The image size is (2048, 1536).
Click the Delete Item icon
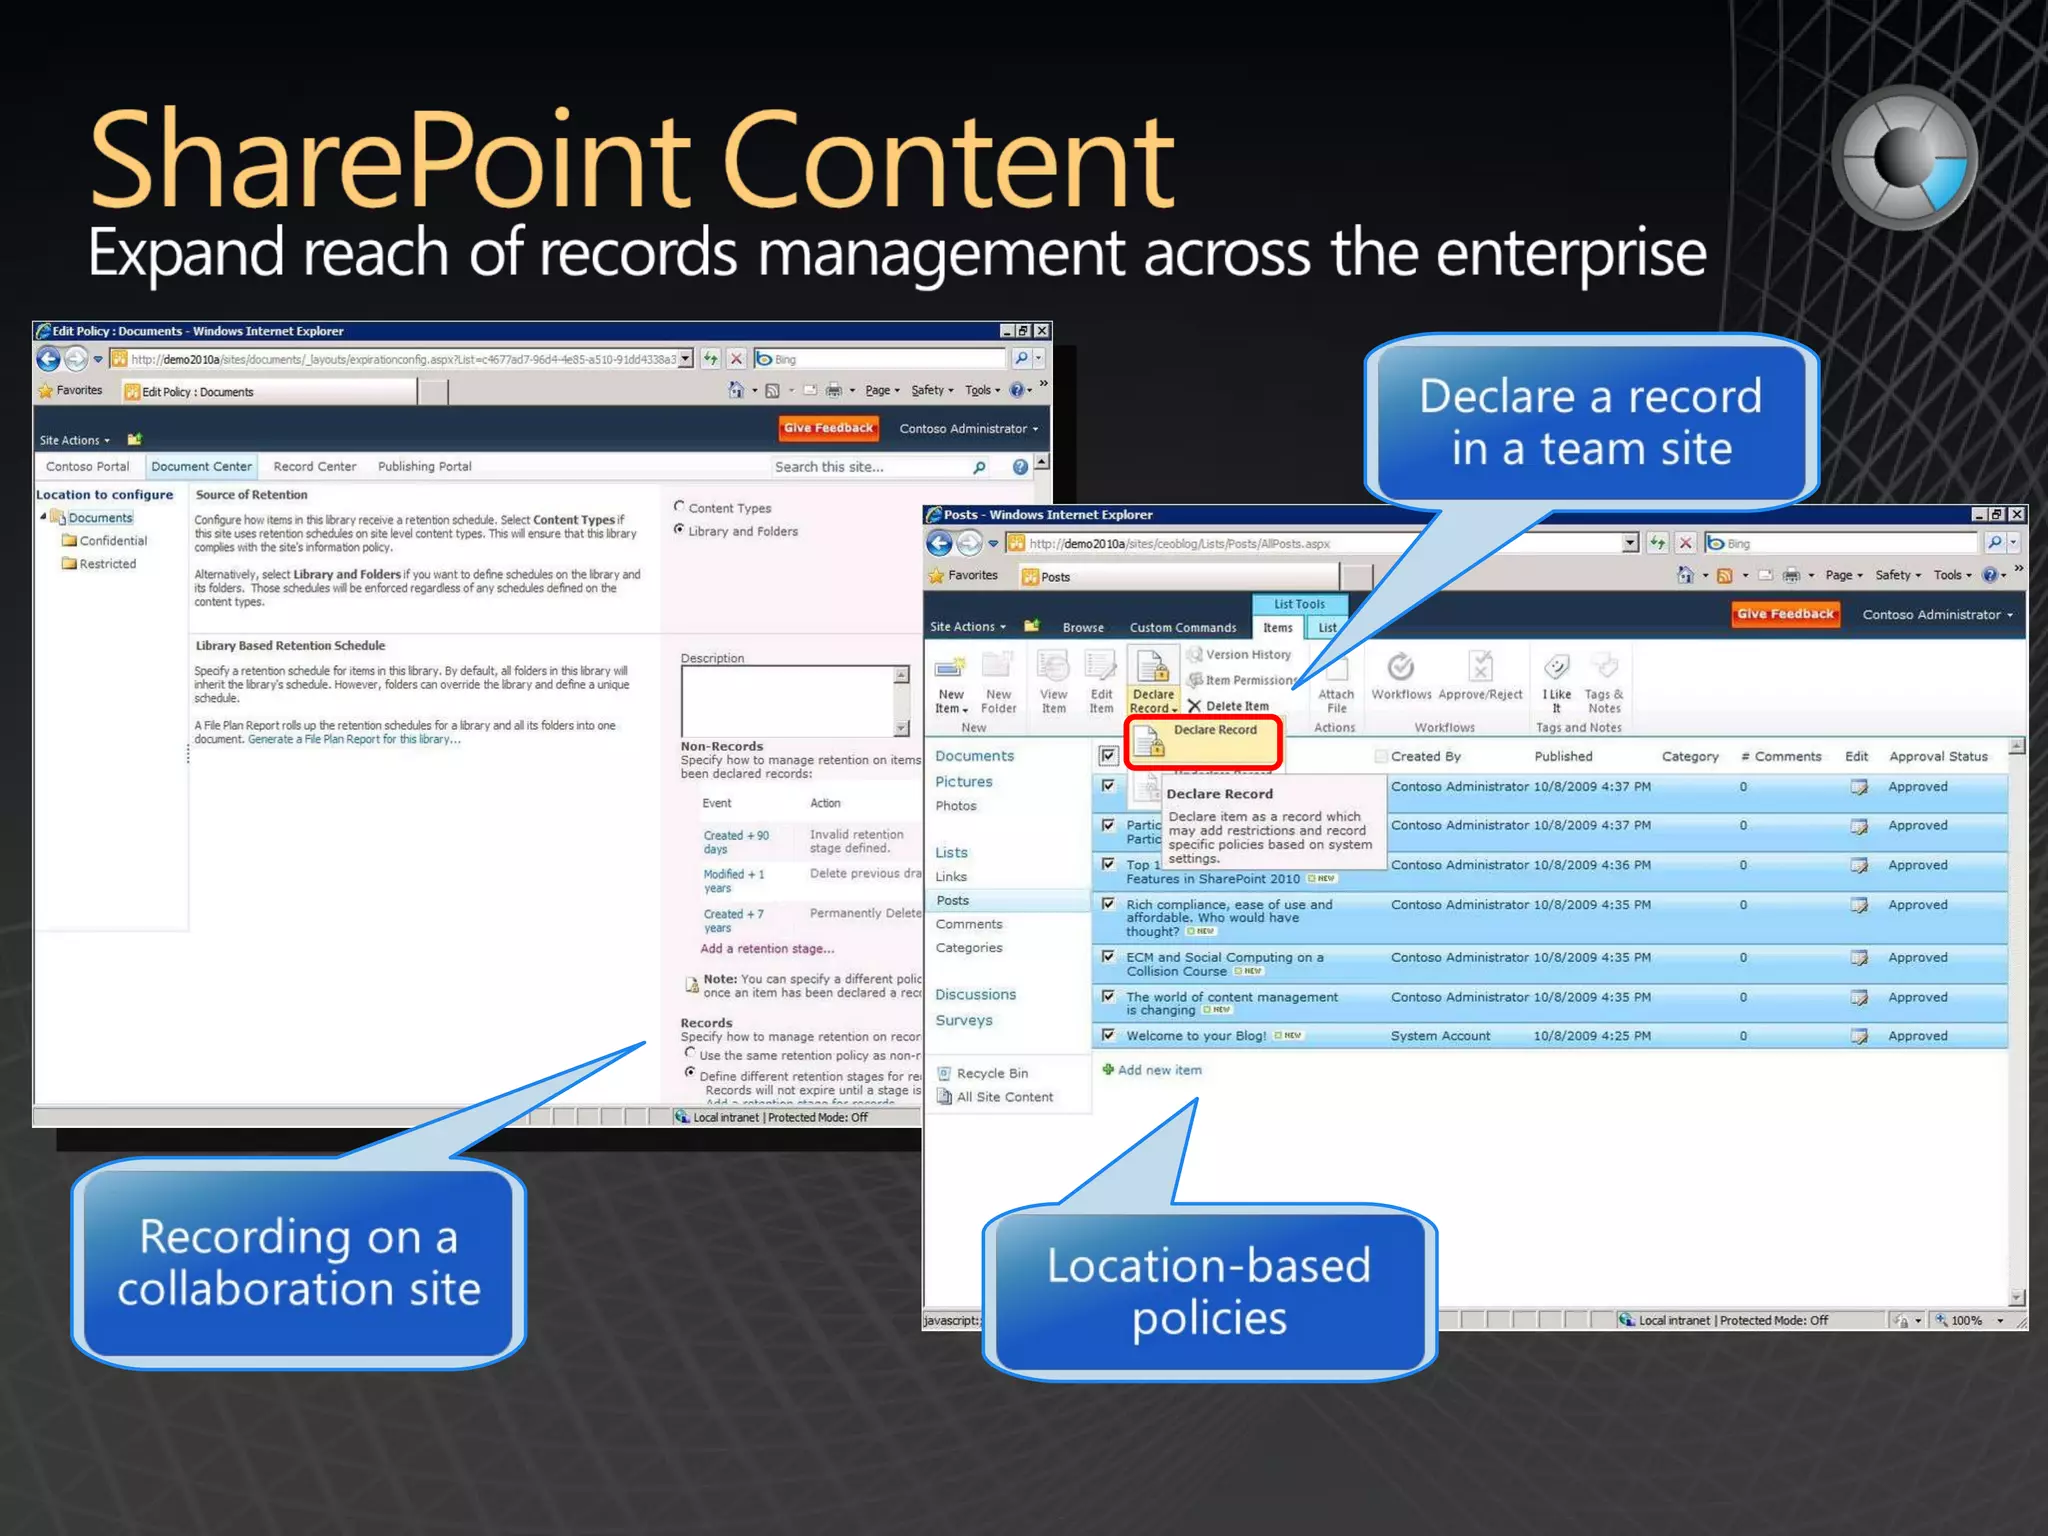click(x=1194, y=706)
